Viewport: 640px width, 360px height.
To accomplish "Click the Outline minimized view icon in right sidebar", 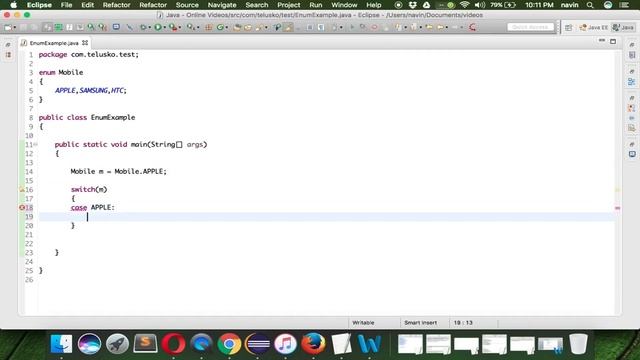I will 631,82.
